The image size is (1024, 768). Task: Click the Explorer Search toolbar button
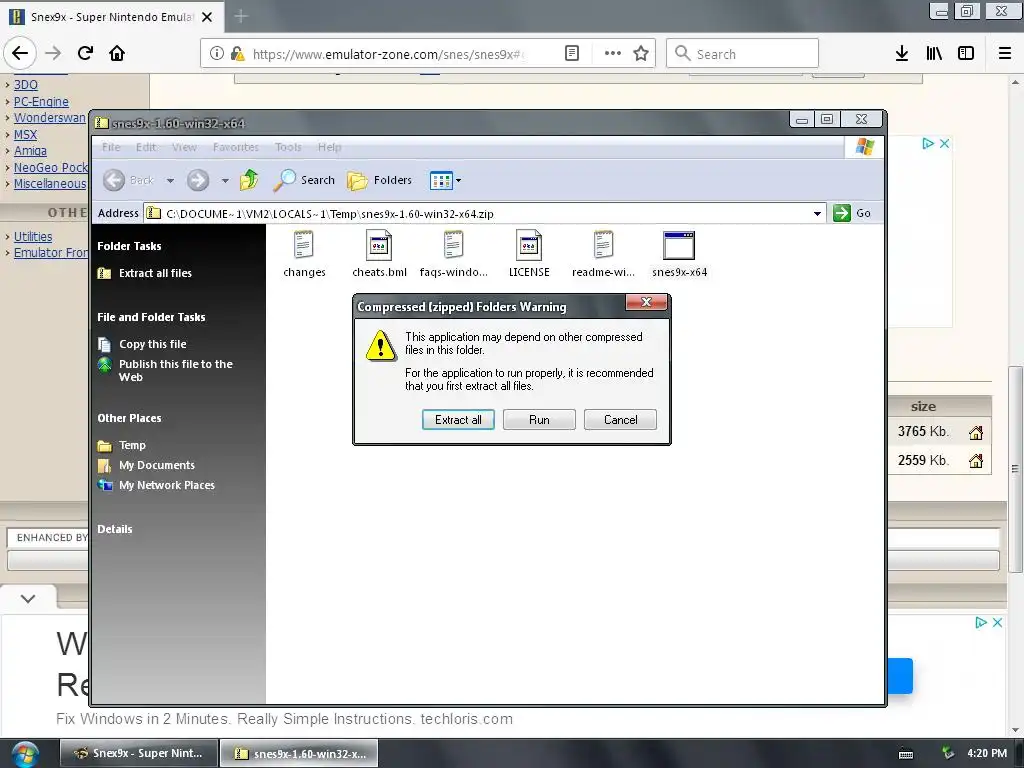point(304,180)
